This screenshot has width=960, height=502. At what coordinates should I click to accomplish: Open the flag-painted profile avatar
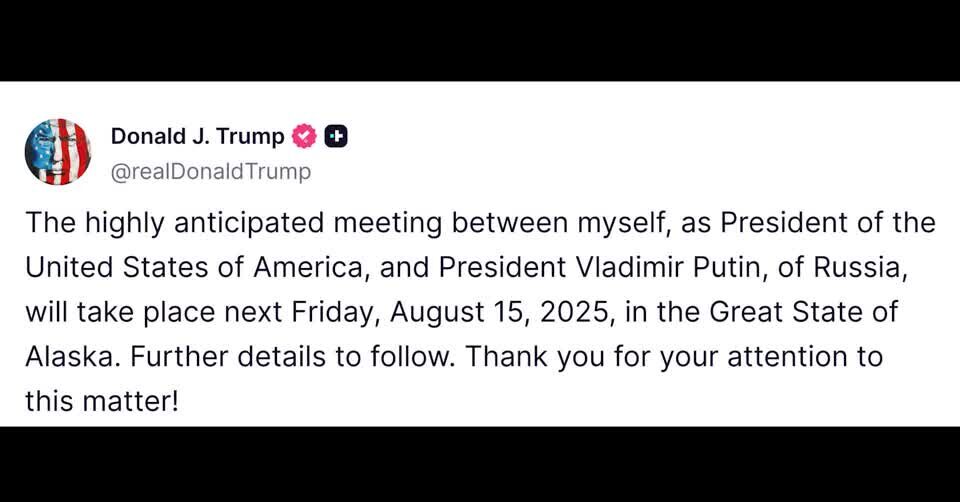click(58, 152)
